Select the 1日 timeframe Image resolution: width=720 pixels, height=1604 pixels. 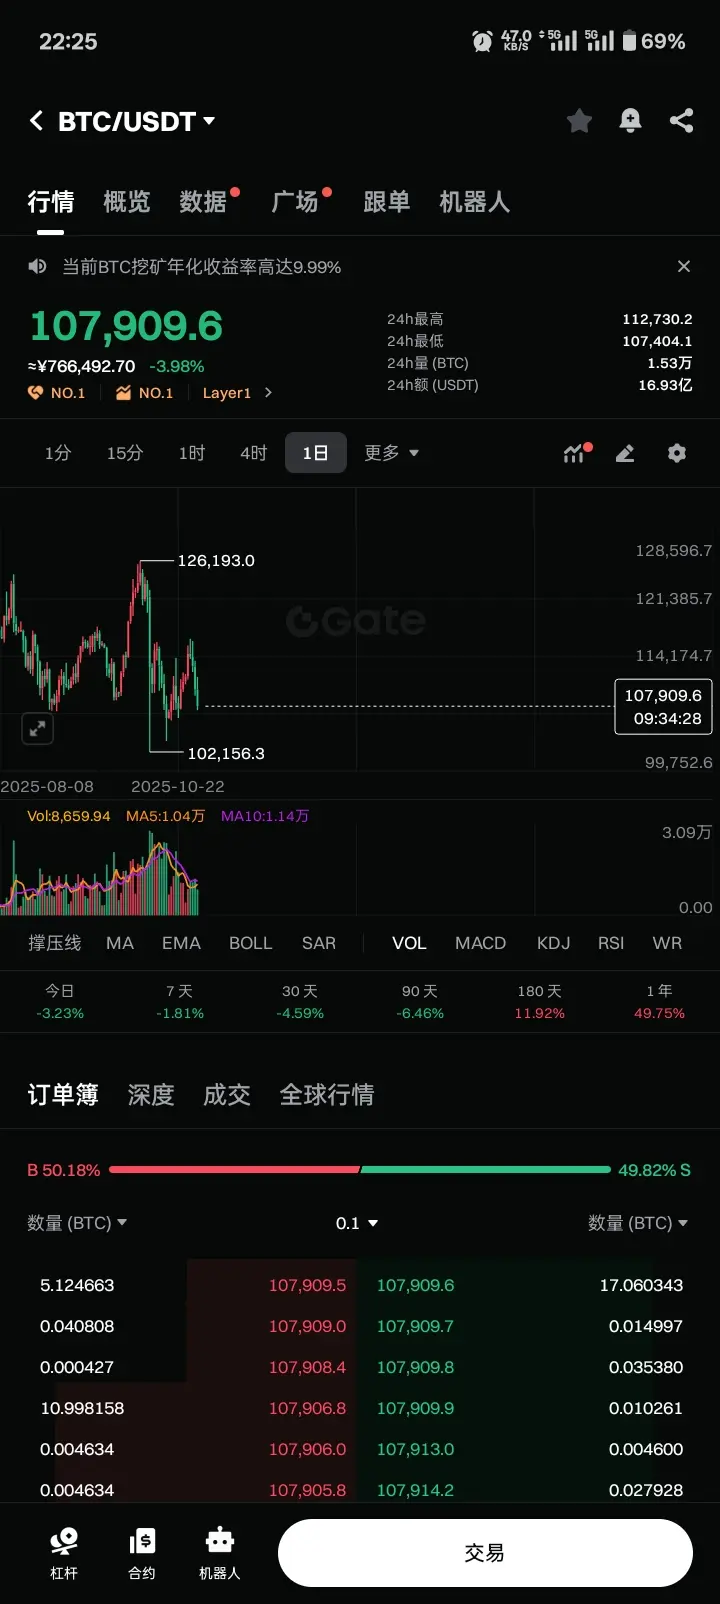[x=316, y=453]
